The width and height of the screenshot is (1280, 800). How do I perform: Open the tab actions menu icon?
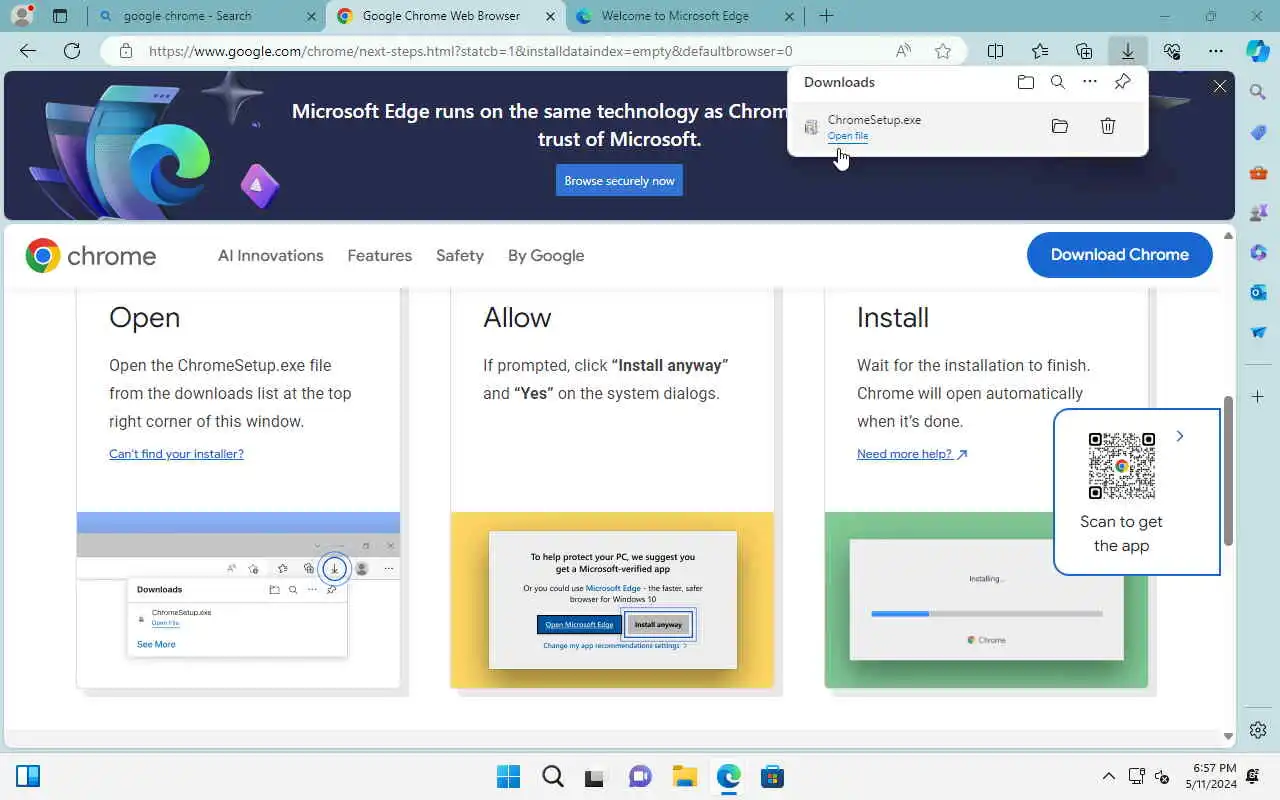[60, 16]
